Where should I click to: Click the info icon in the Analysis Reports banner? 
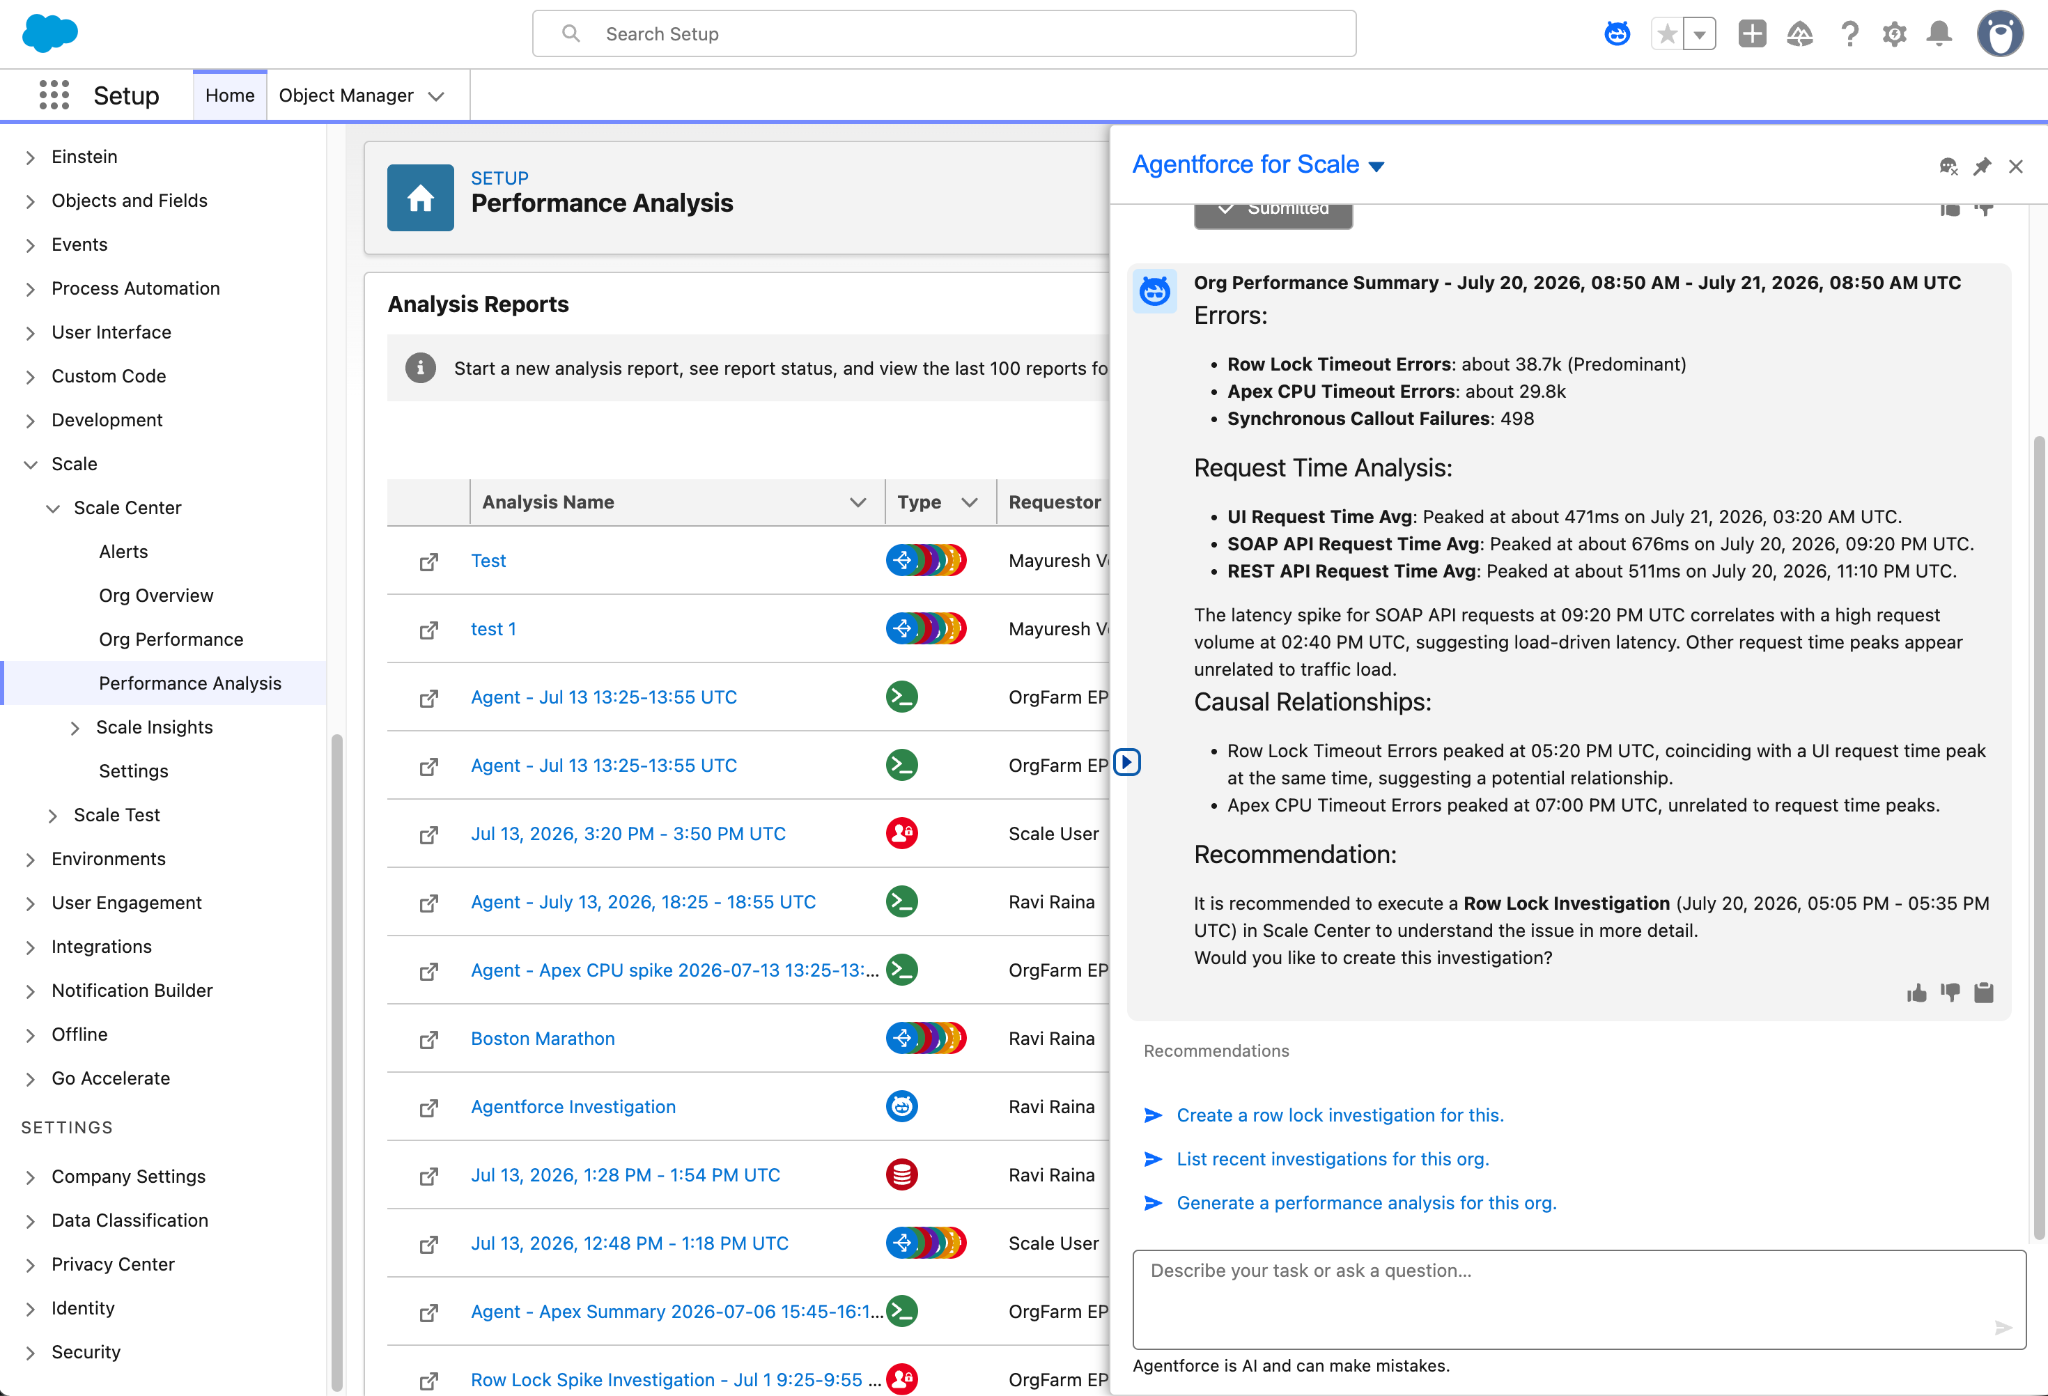coord(420,368)
